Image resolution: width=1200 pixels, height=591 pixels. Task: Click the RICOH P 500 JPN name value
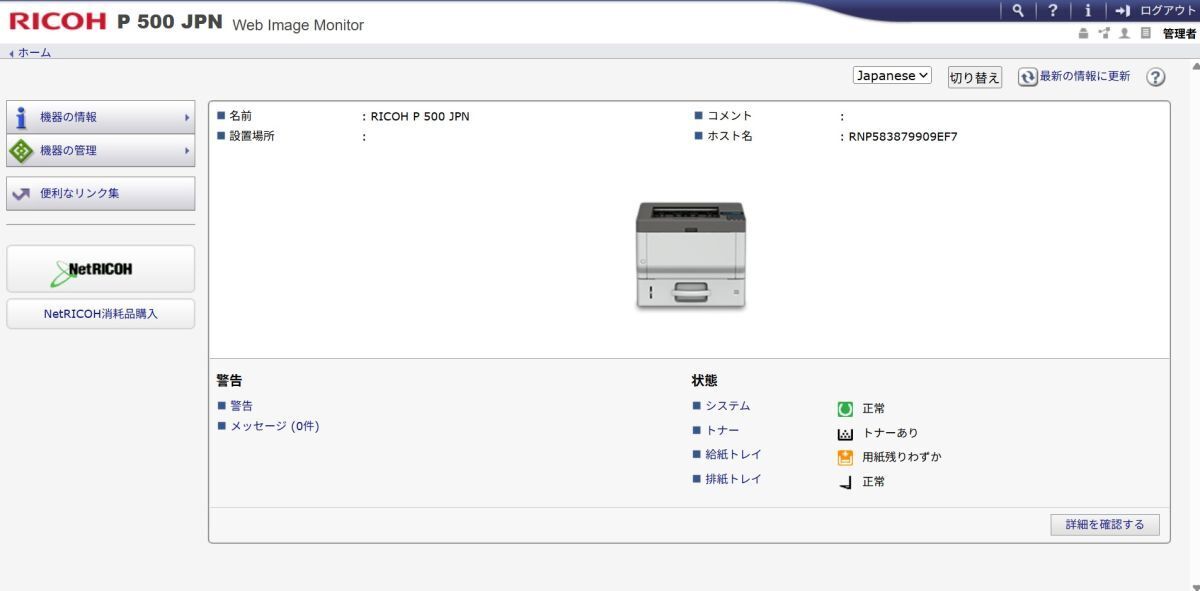pyautogui.click(x=420, y=116)
